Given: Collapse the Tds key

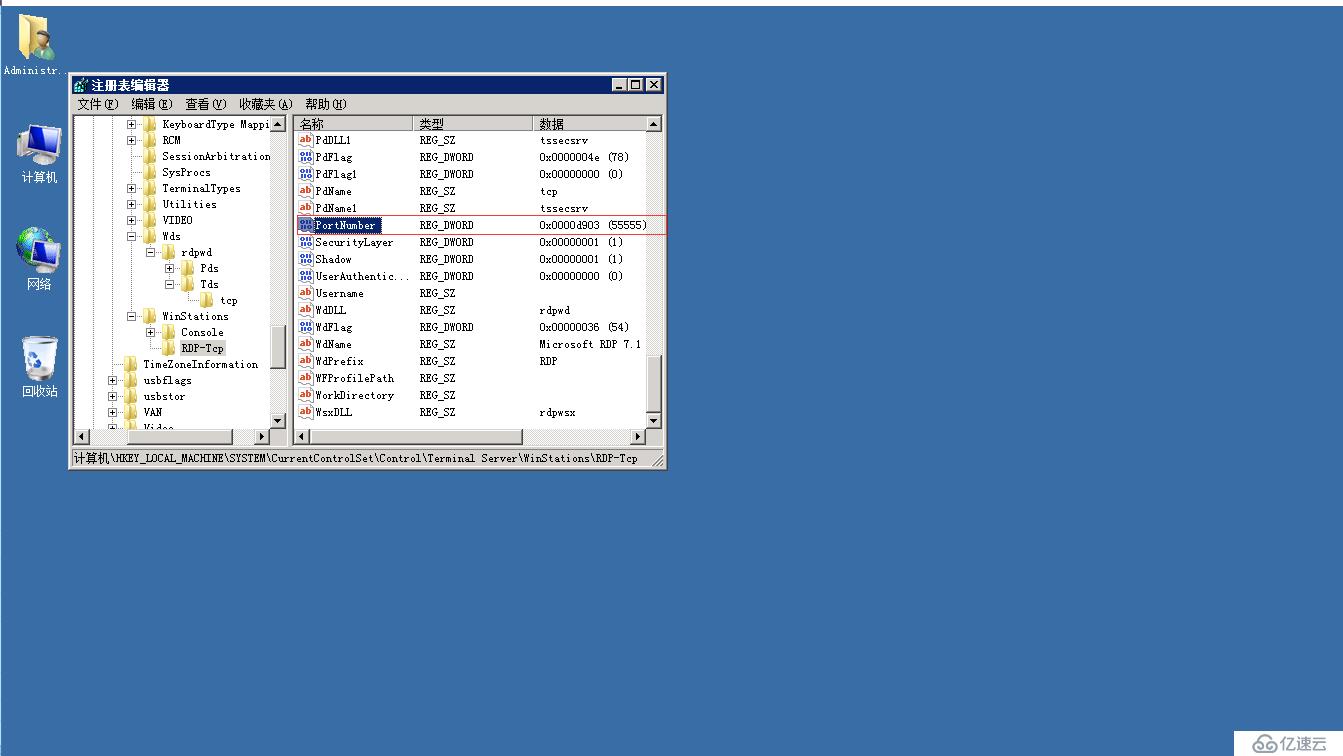Looking at the screenshot, I should [x=169, y=284].
